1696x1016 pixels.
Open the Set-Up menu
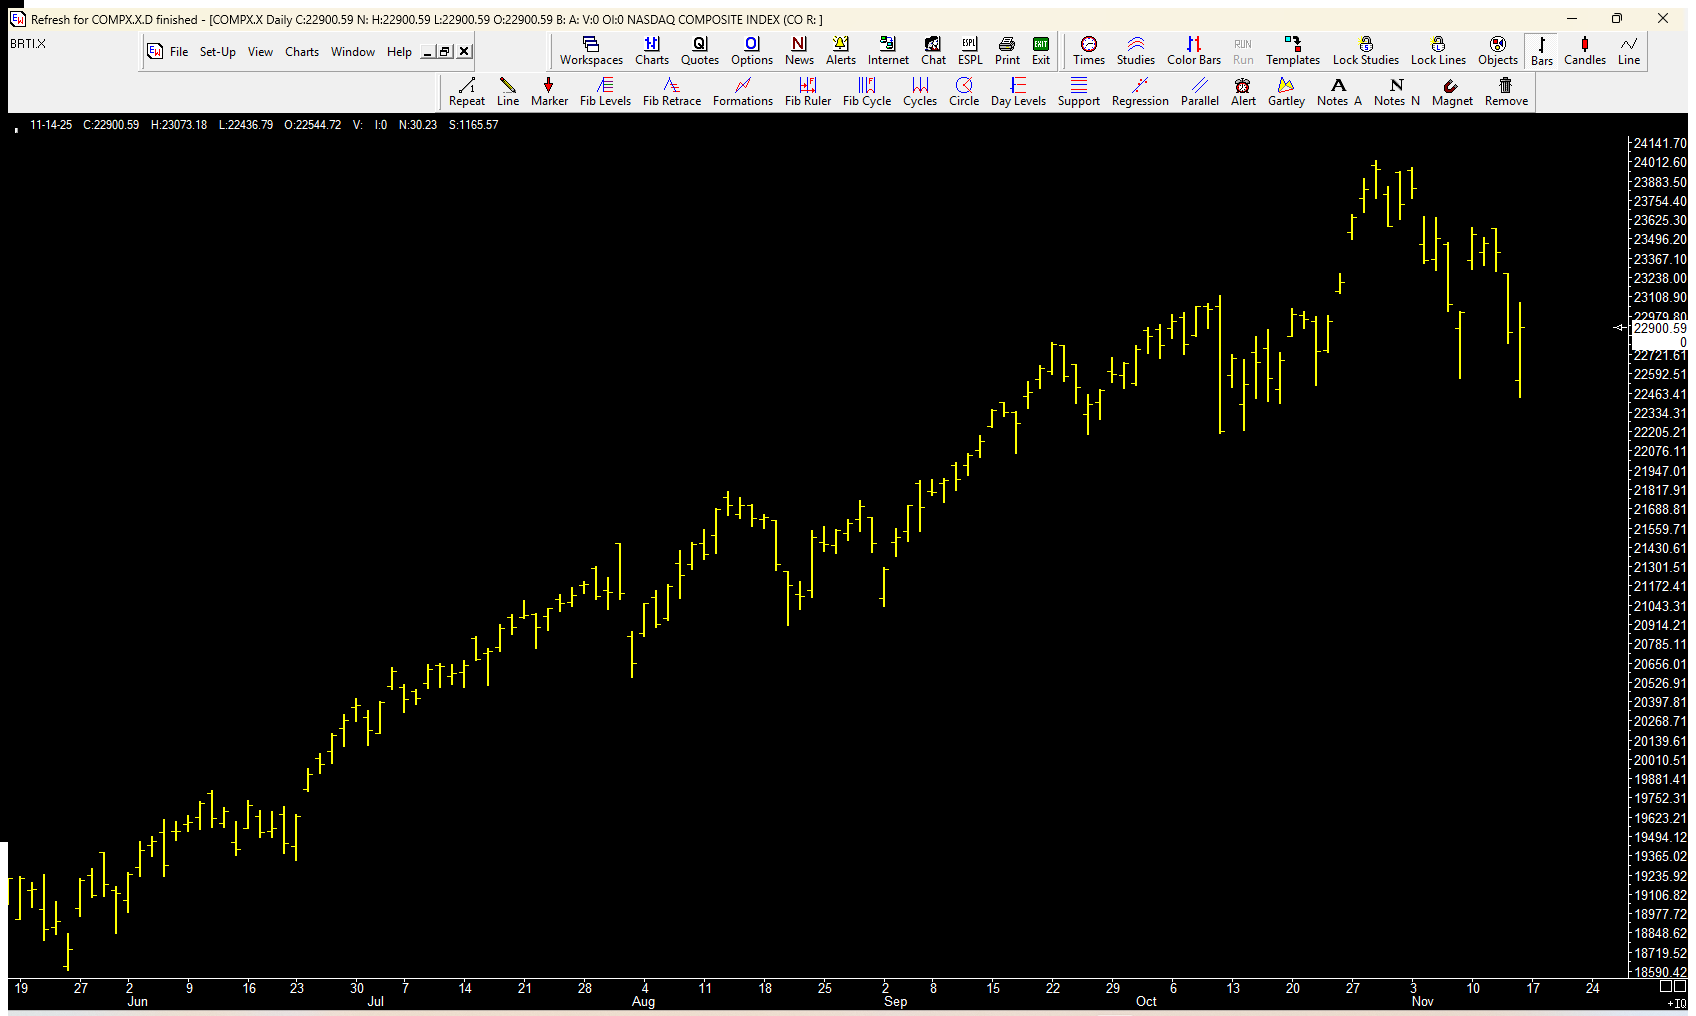point(217,52)
